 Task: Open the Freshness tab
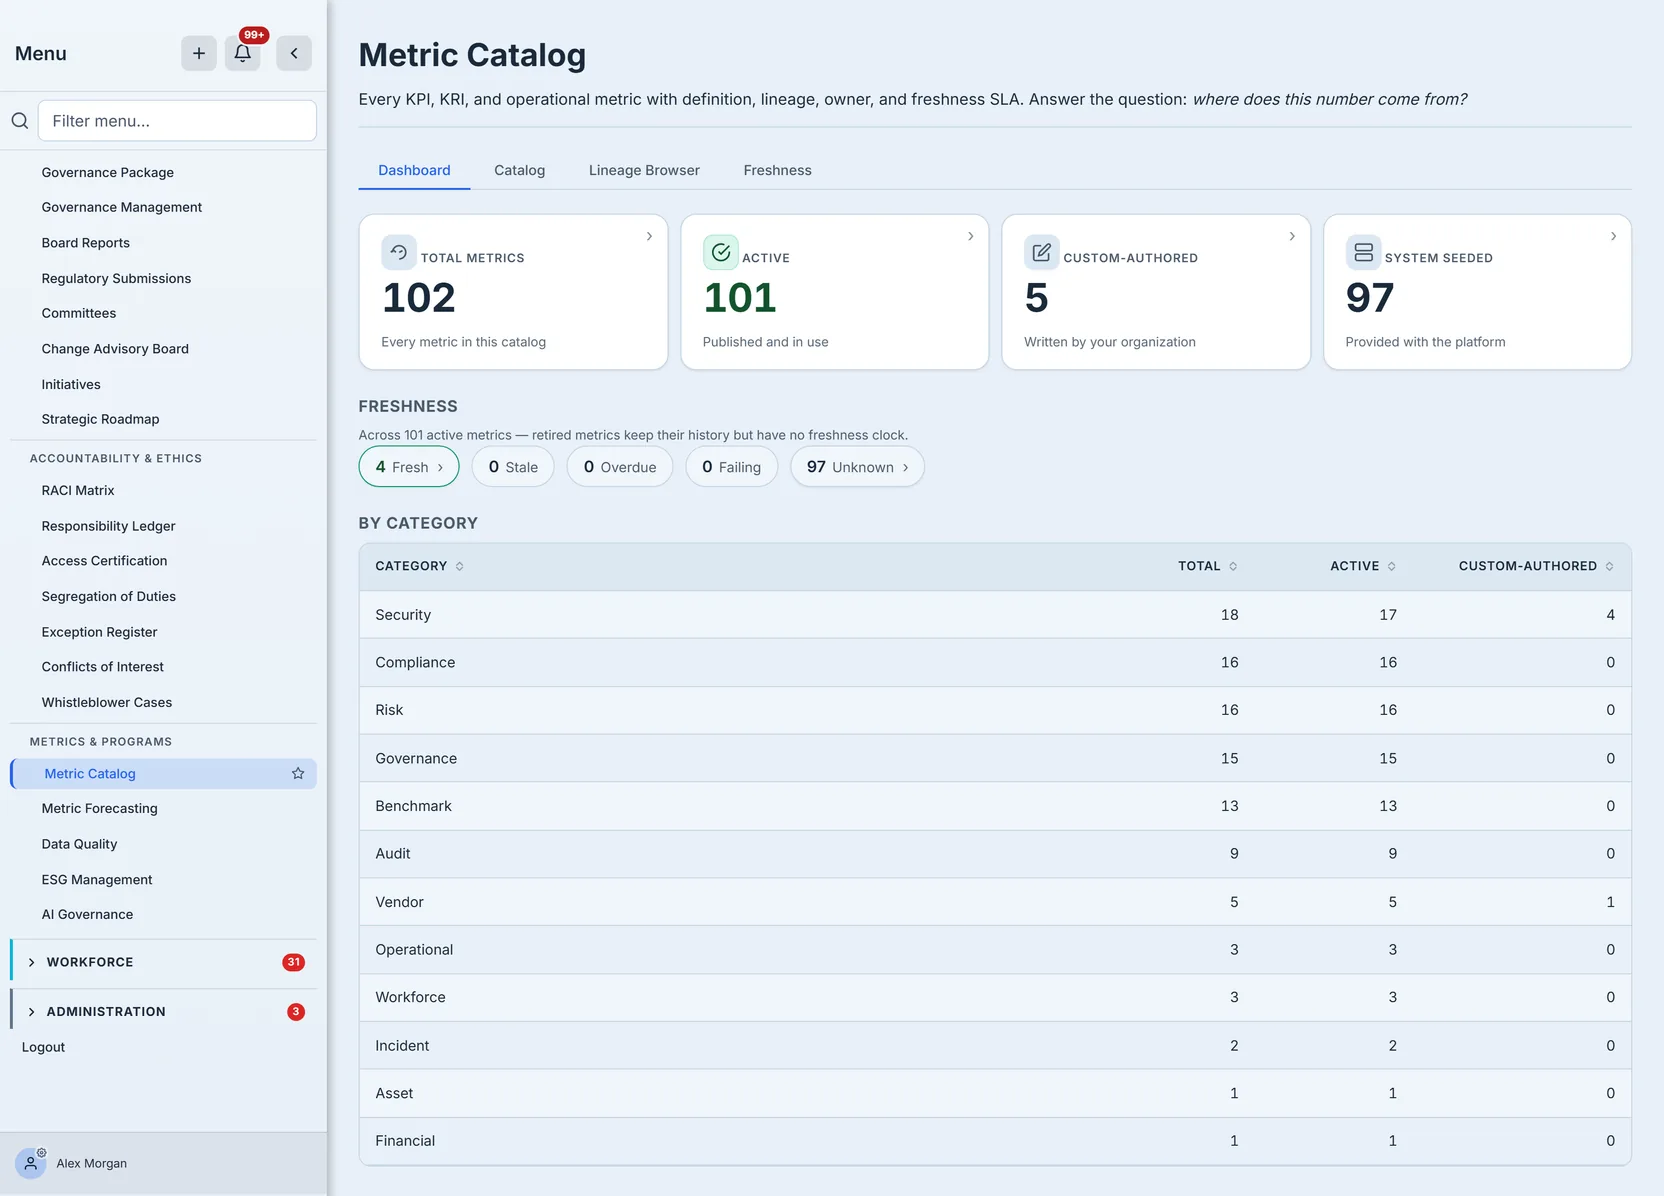777,170
